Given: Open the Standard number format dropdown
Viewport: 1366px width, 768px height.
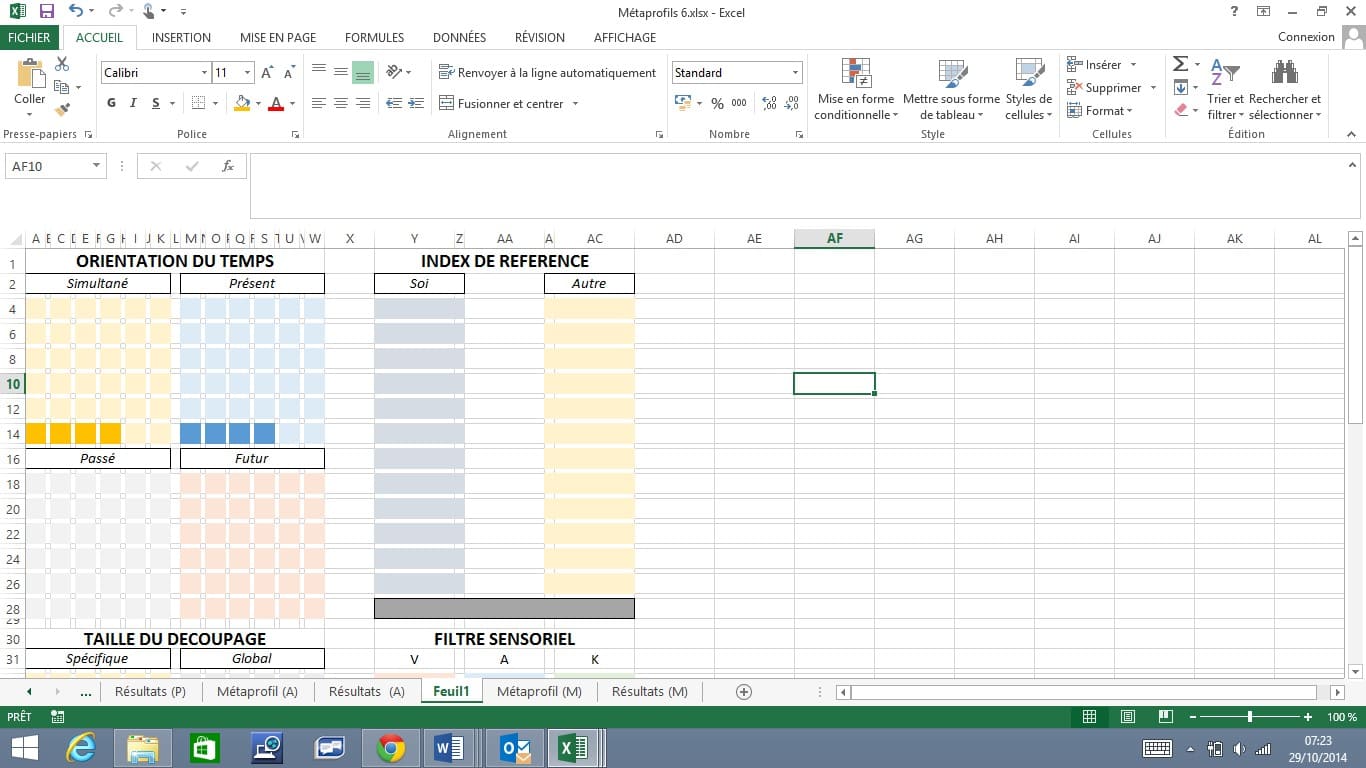Looking at the screenshot, I should tap(796, 73).
